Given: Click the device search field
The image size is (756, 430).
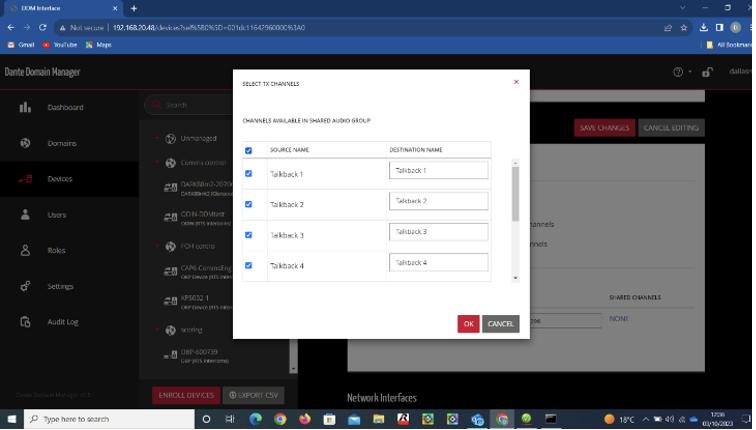Looking at the screenshot, I should coord(193,105).
